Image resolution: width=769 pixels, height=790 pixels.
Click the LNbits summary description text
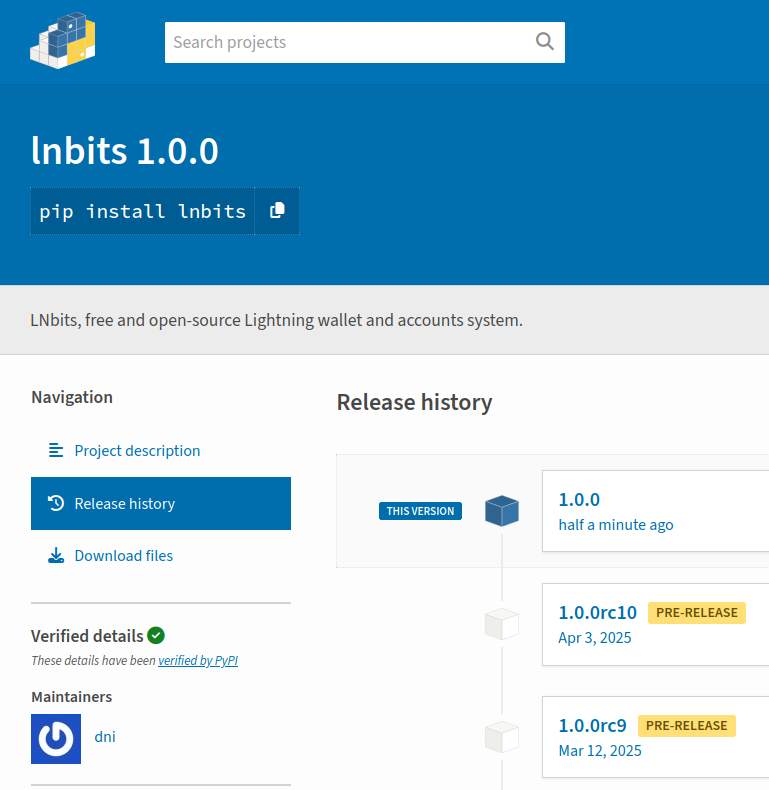(x=277, y=320)
